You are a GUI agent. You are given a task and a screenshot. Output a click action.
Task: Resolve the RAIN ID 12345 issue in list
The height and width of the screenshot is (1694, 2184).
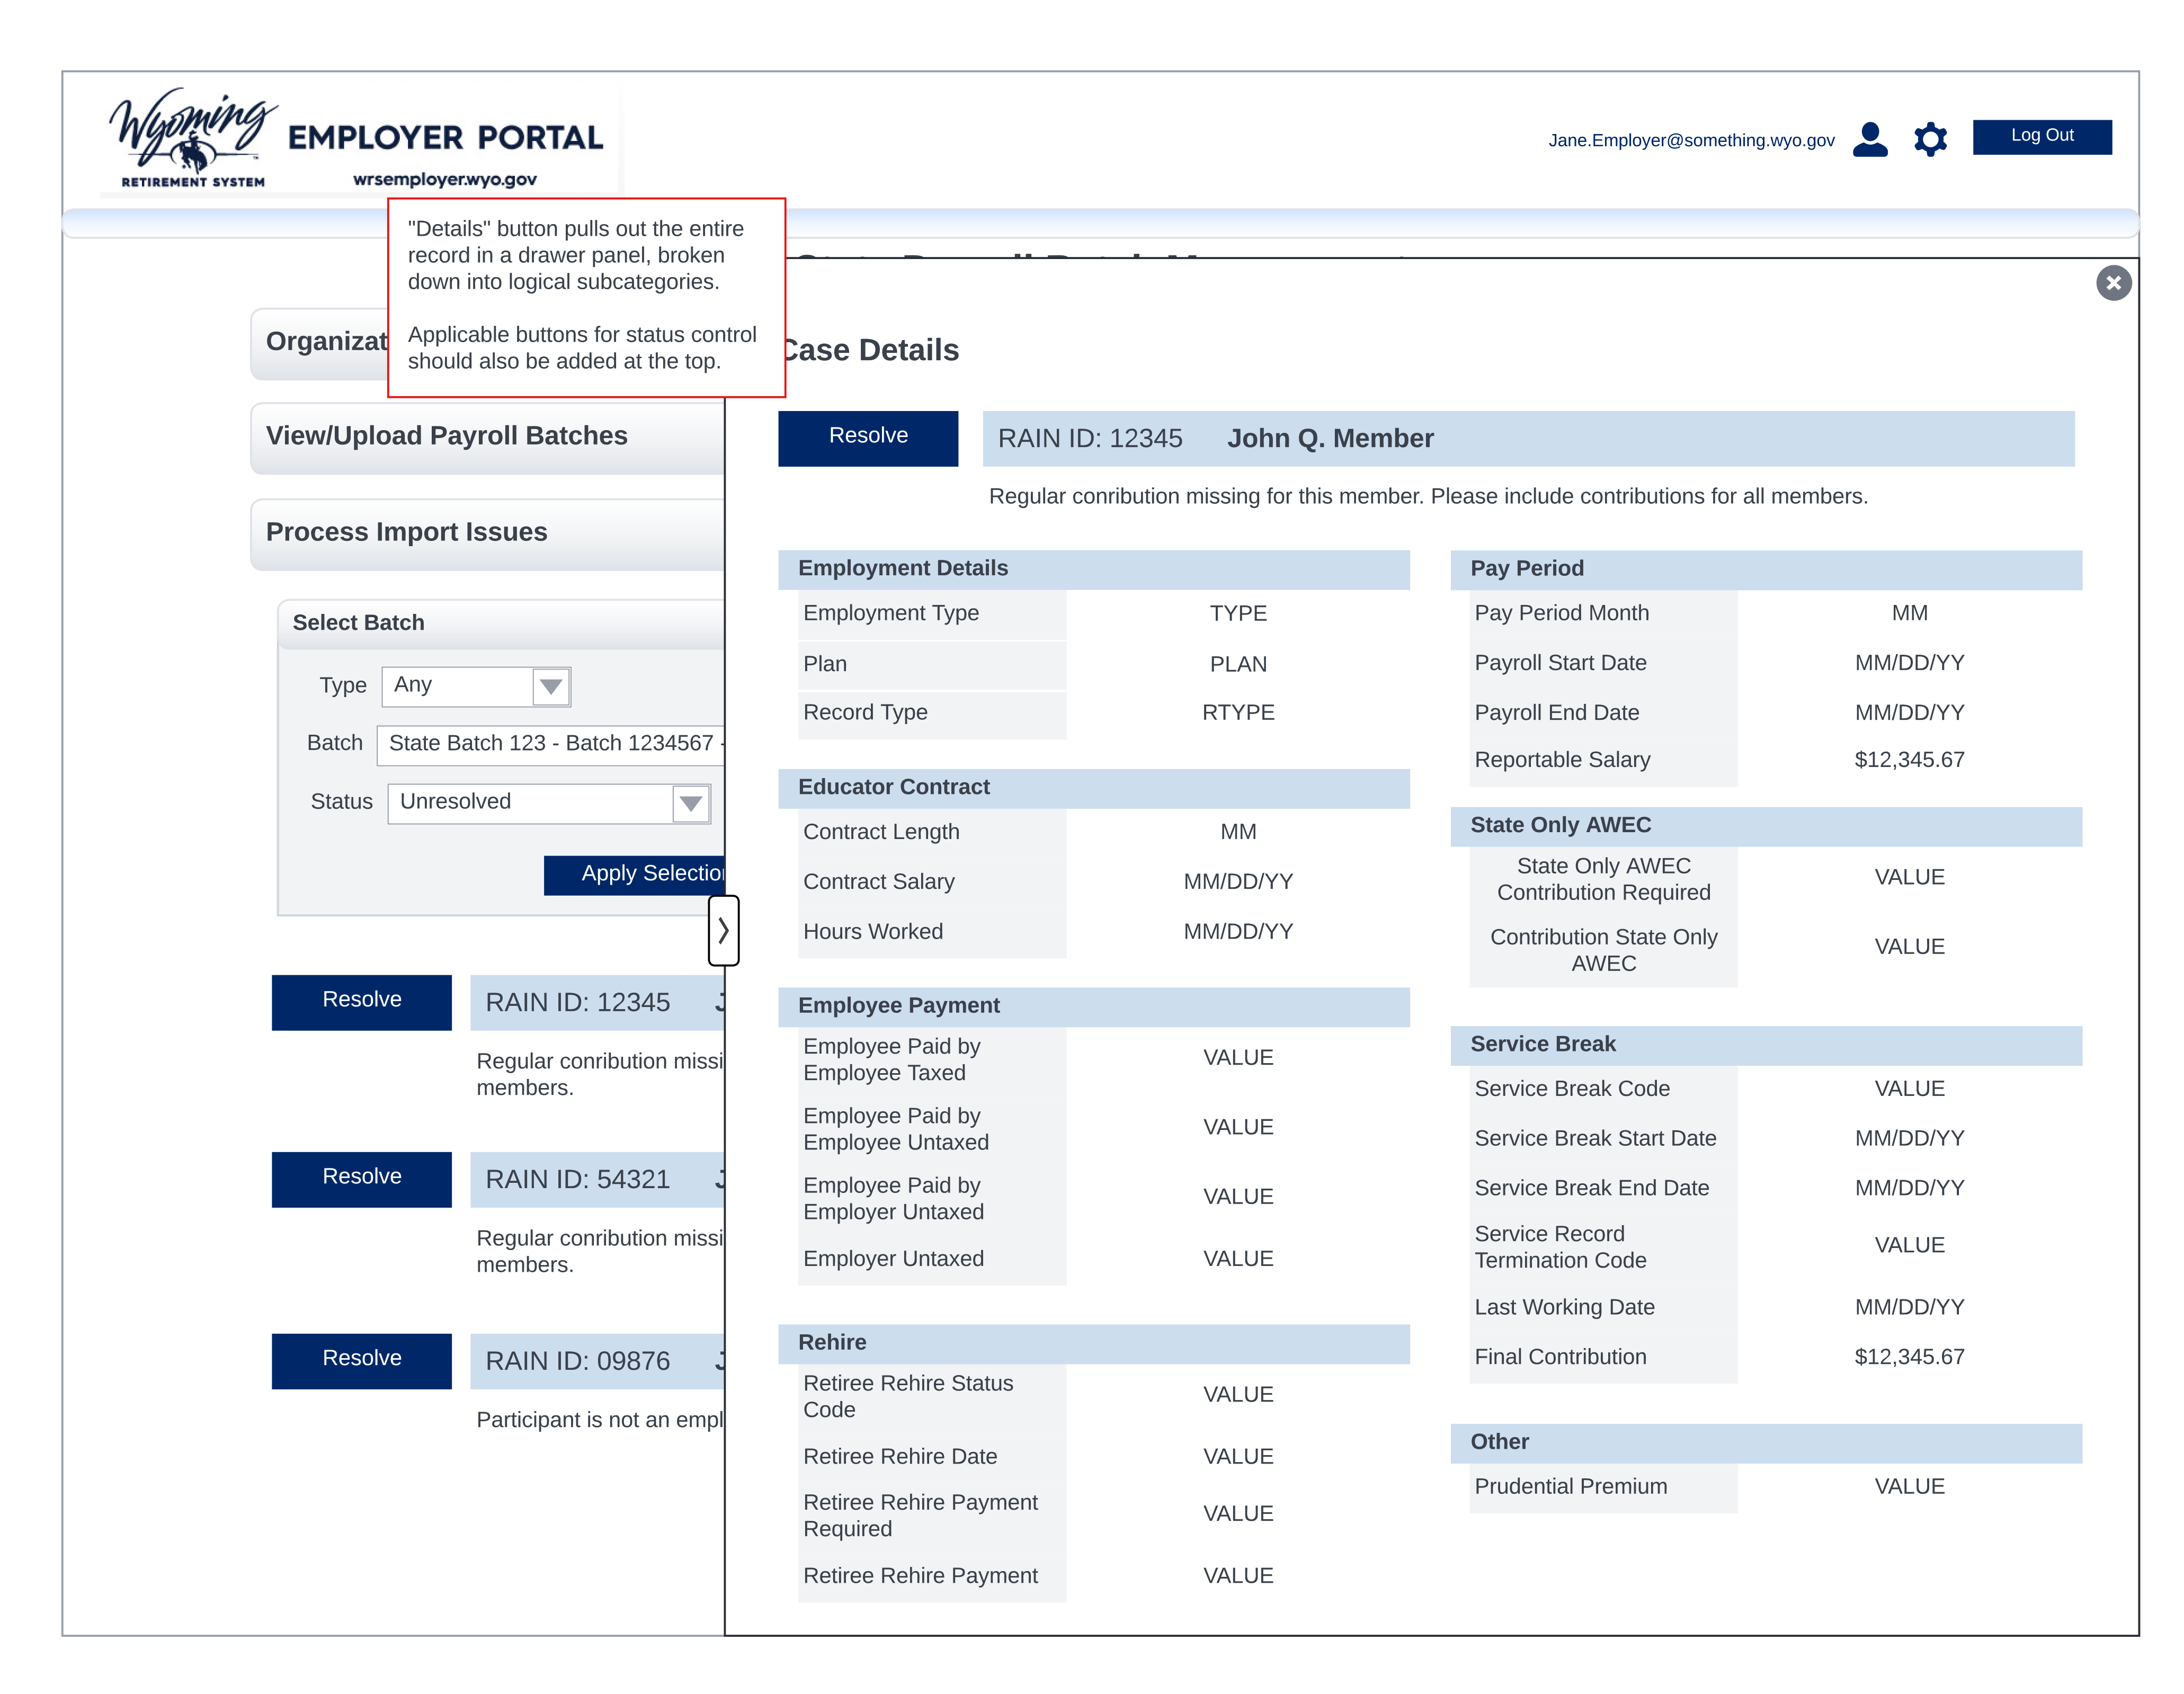tap(361, 1002)
